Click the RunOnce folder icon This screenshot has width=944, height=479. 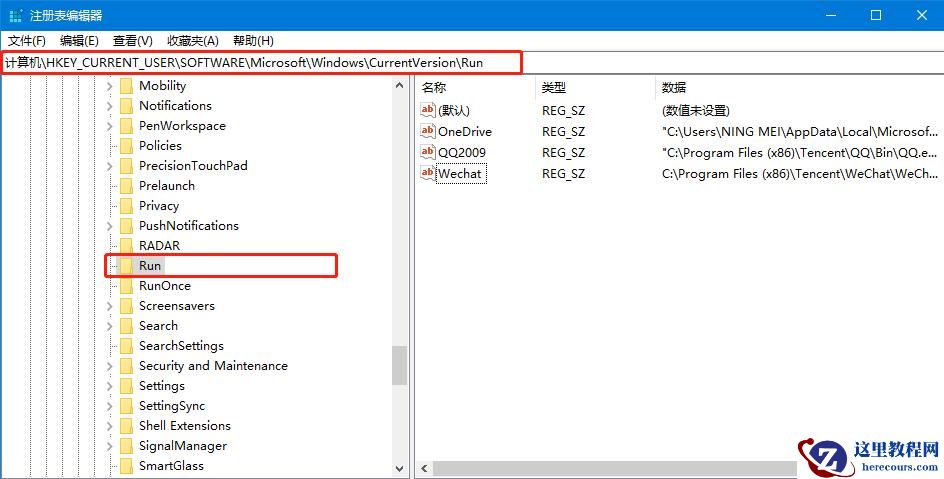(126, 286)
